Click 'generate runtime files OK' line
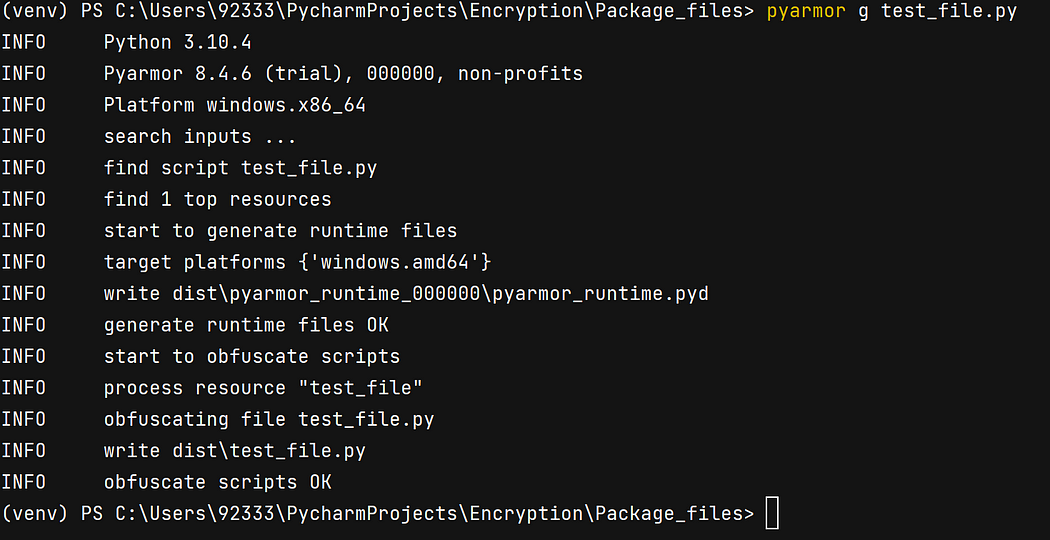 click(246, 325)
